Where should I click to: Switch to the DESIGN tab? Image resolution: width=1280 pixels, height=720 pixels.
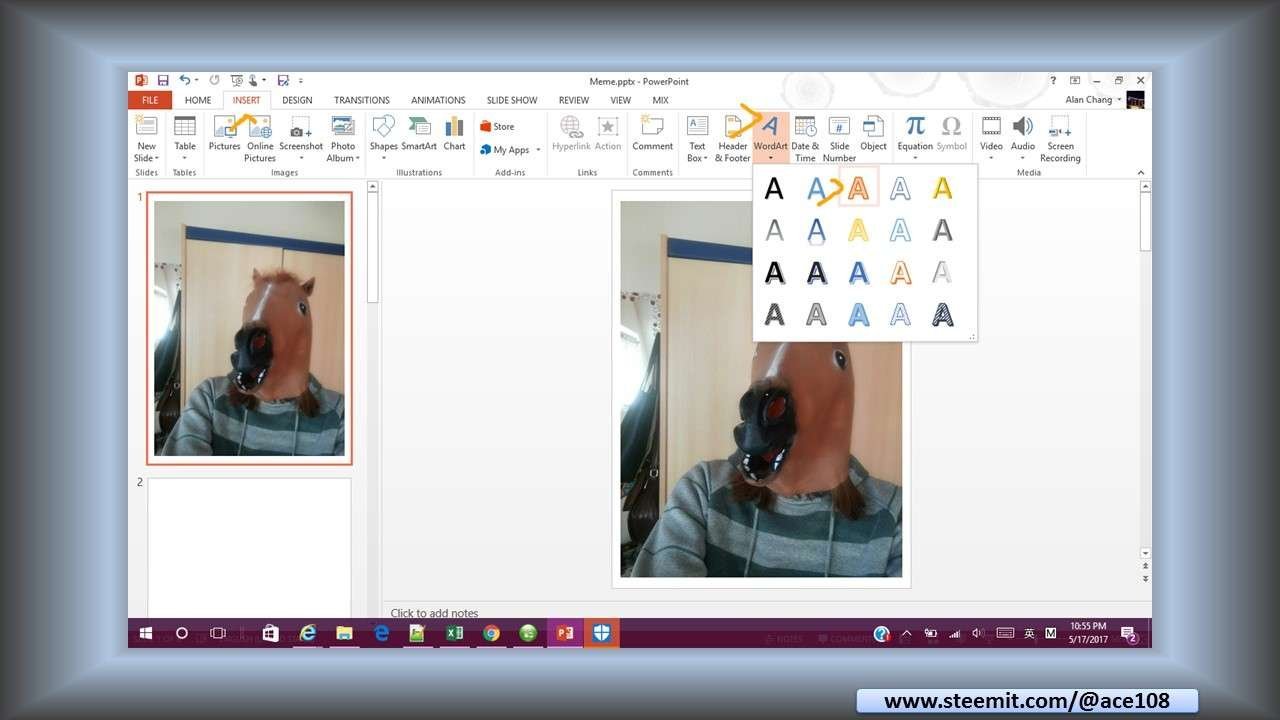tap(297, 100)
